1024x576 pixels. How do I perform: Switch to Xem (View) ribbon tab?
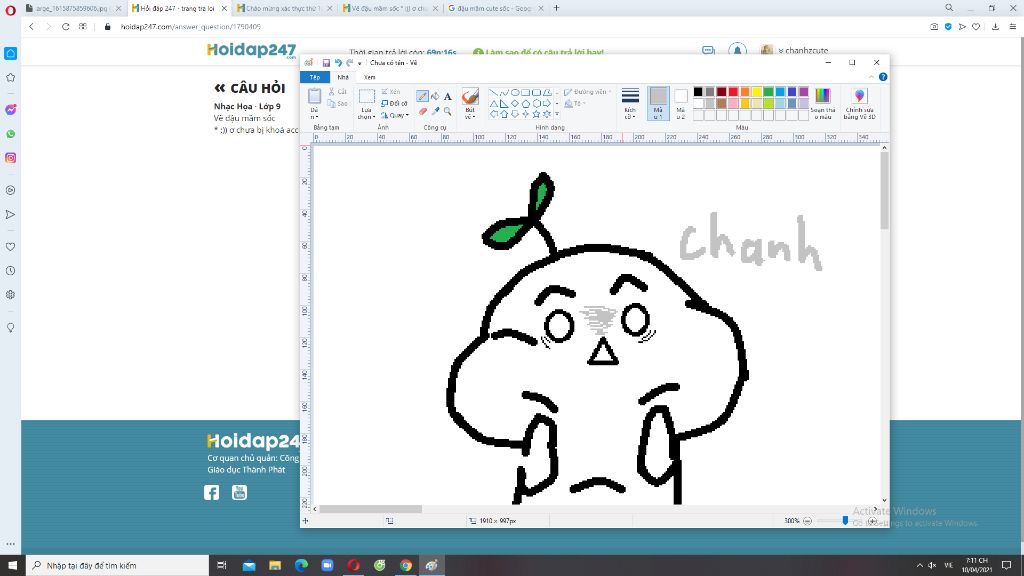pyautogui.click(x=370, y=77)
